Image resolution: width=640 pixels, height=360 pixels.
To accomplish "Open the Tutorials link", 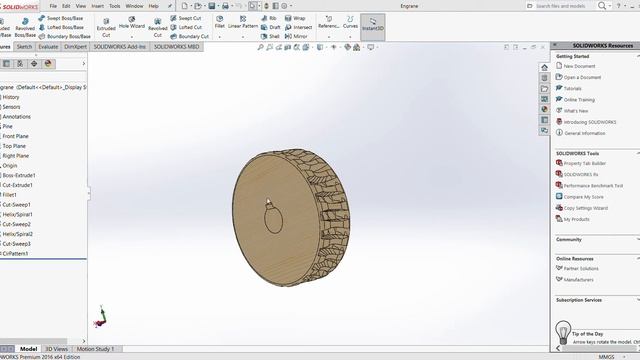I will click(x=572, y=88).
